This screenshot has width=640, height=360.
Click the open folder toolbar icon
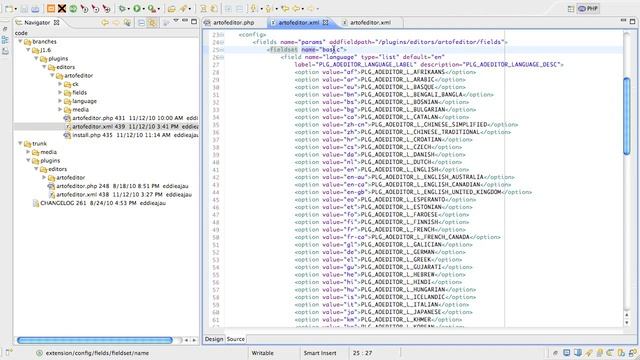coord(171,8)
